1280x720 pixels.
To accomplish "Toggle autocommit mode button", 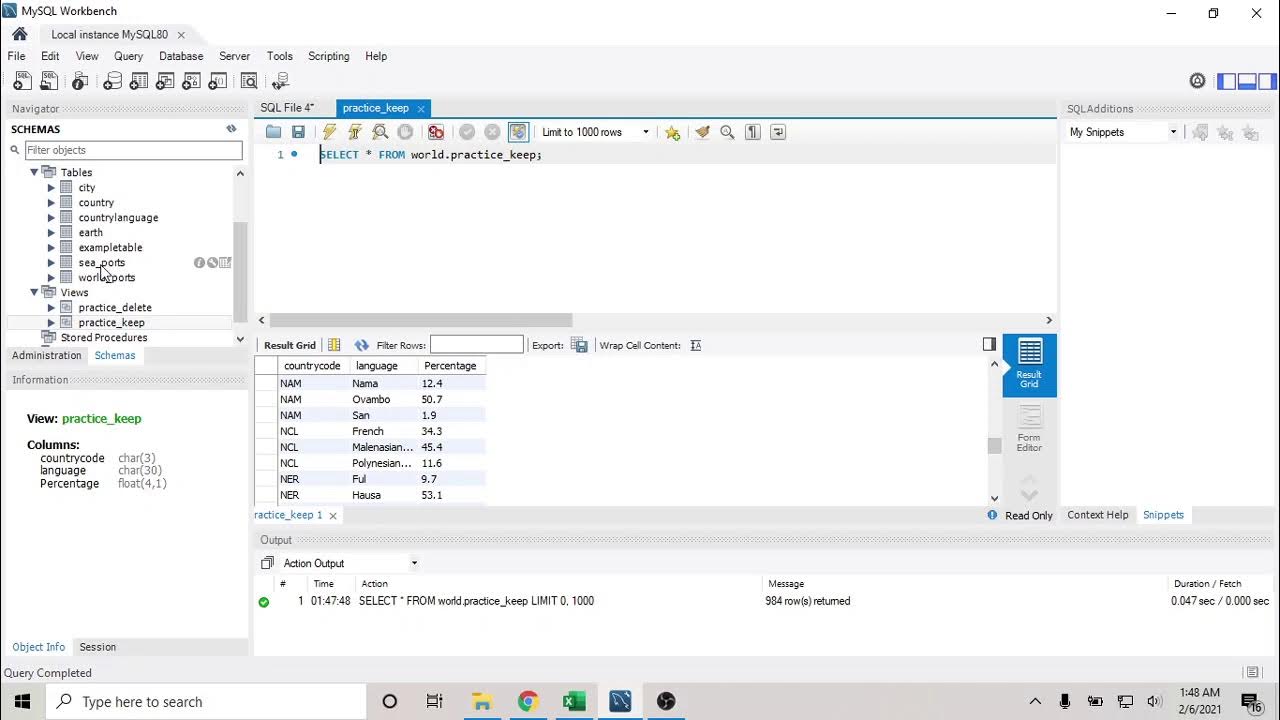I will click(x=518, y=132).
